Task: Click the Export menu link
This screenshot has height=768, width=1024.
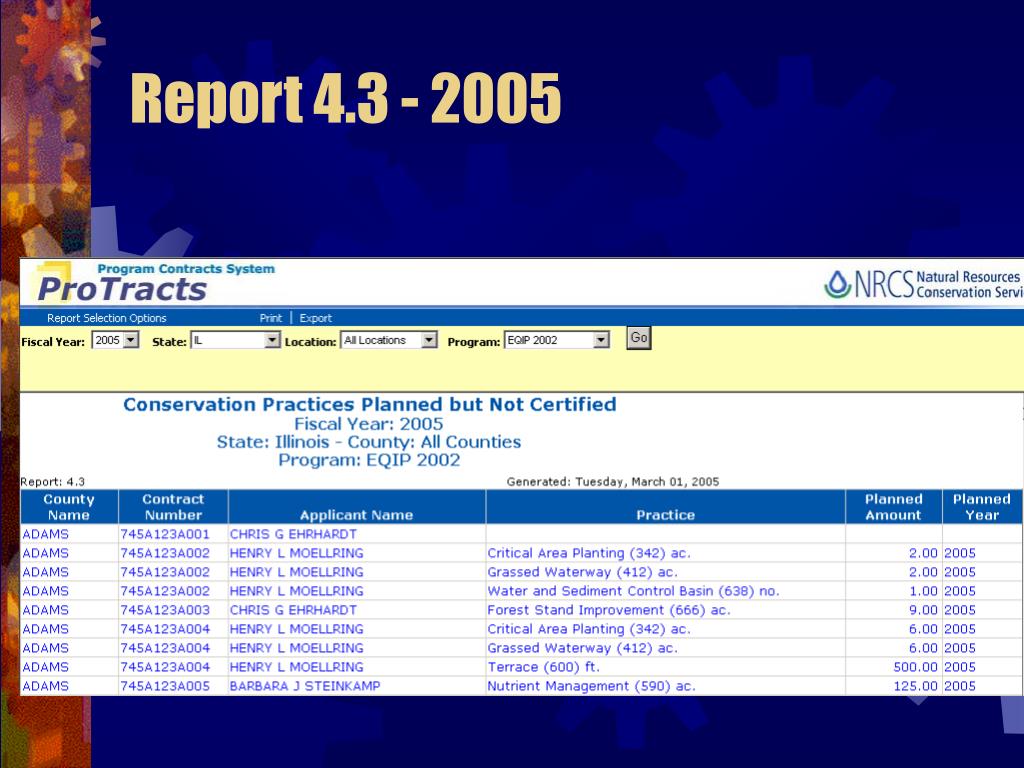Action: [x=315, y=318]
